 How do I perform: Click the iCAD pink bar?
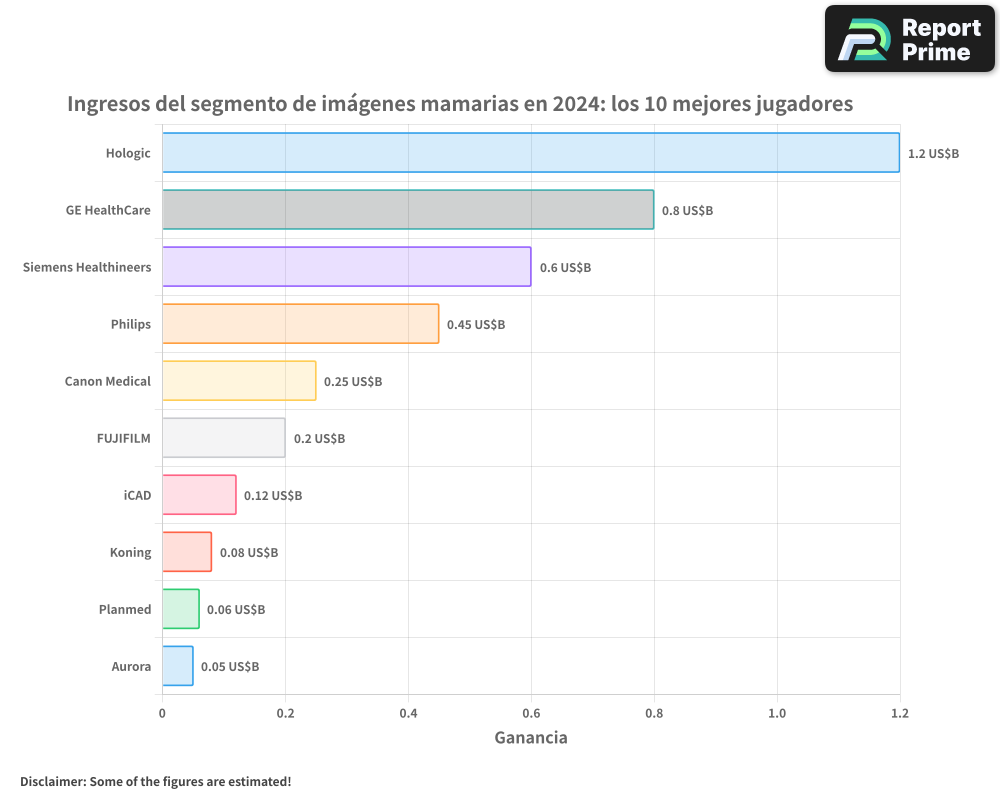(198, 495)
